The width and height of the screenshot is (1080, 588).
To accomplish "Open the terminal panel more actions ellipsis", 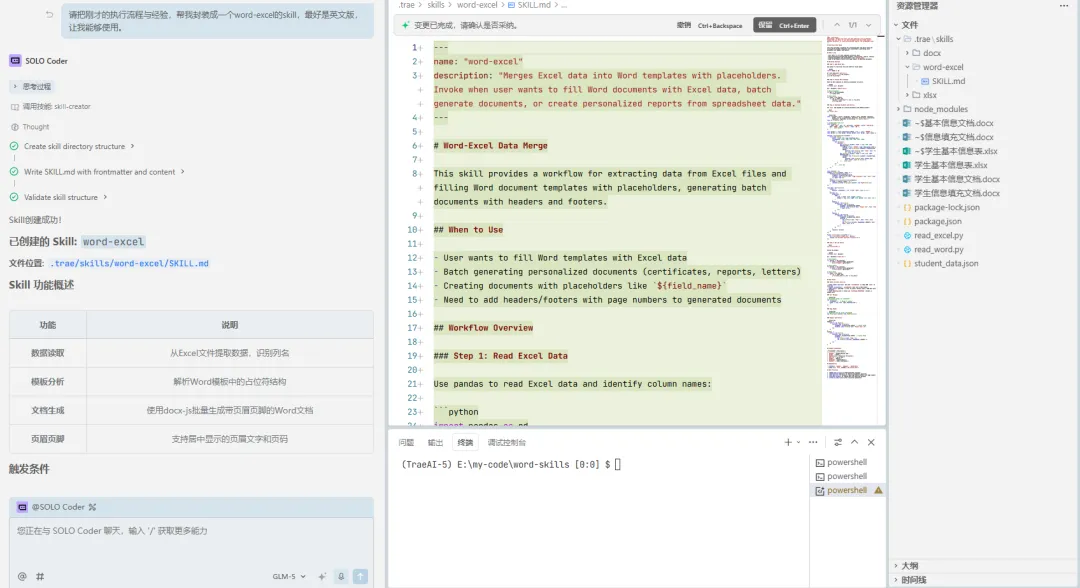I will pos(813,442).
